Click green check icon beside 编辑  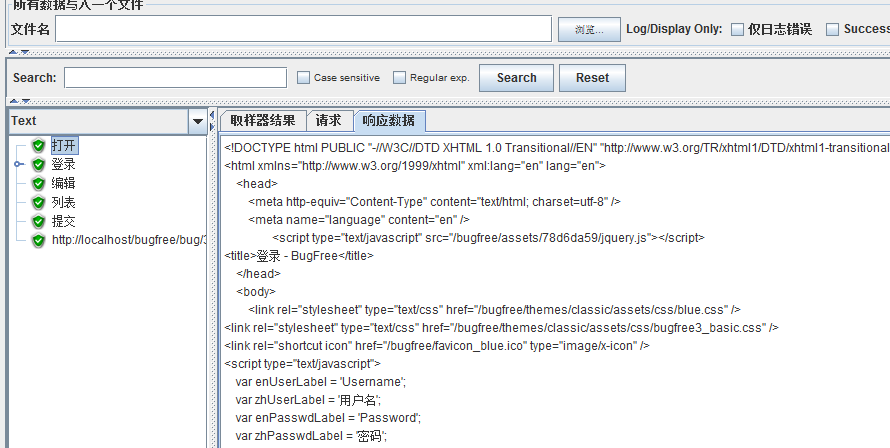(38, 183)
